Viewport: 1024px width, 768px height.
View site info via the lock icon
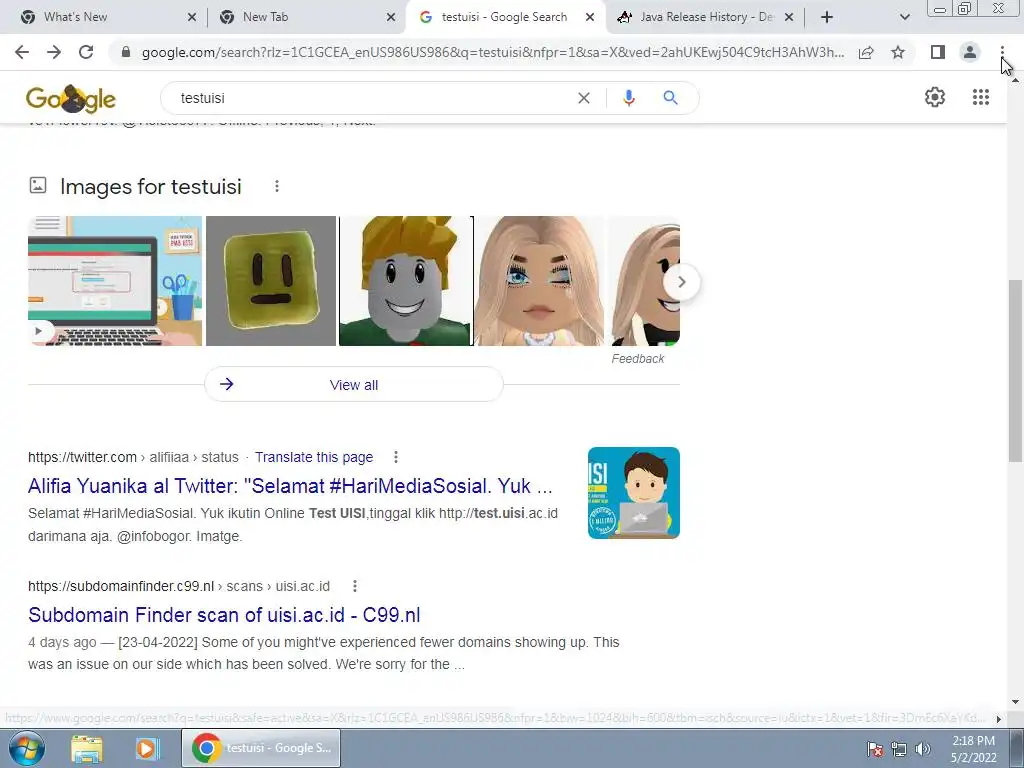(x=126, y=52)
